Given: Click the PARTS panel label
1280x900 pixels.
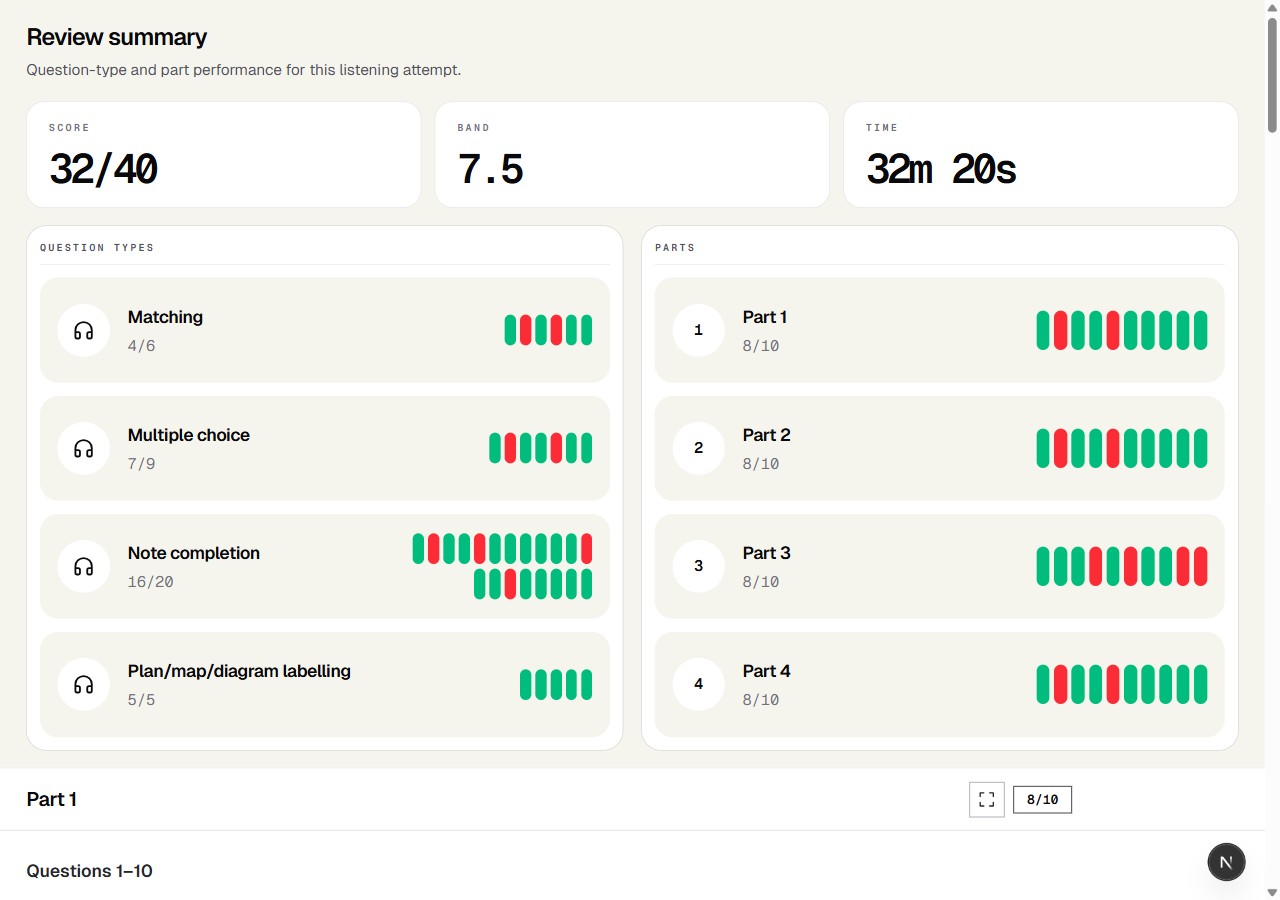Looking at the screenshot, I should pyautogui.click(x=675, y=248).
